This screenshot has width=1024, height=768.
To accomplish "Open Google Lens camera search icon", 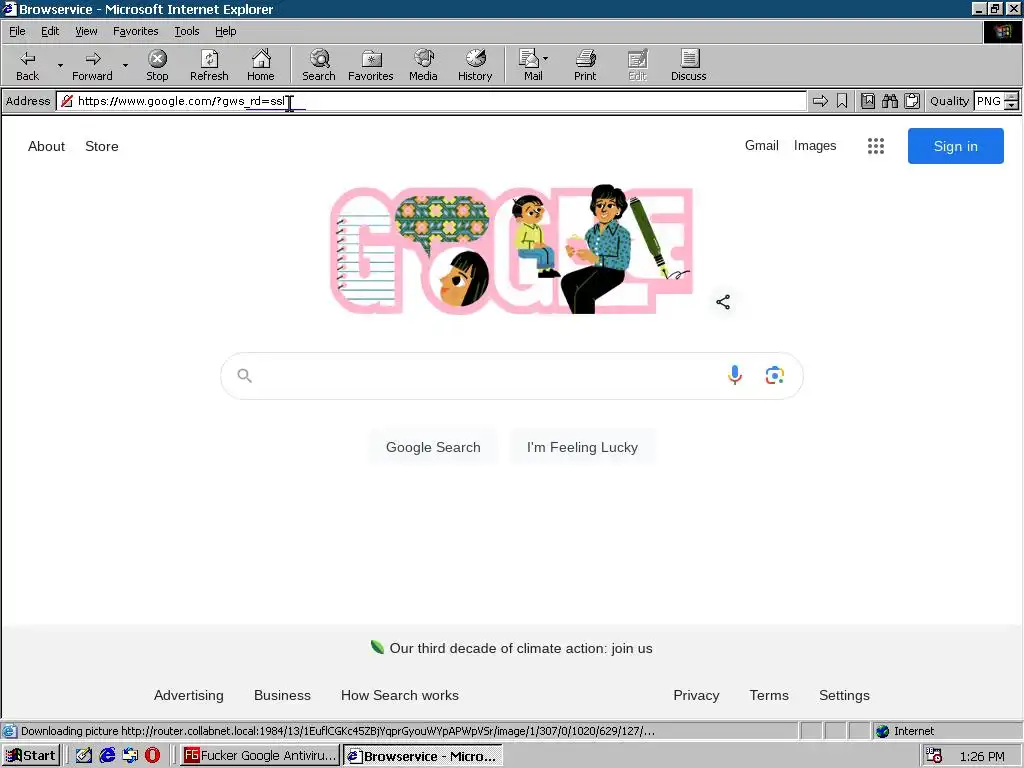I will click(x=775, y=375).
